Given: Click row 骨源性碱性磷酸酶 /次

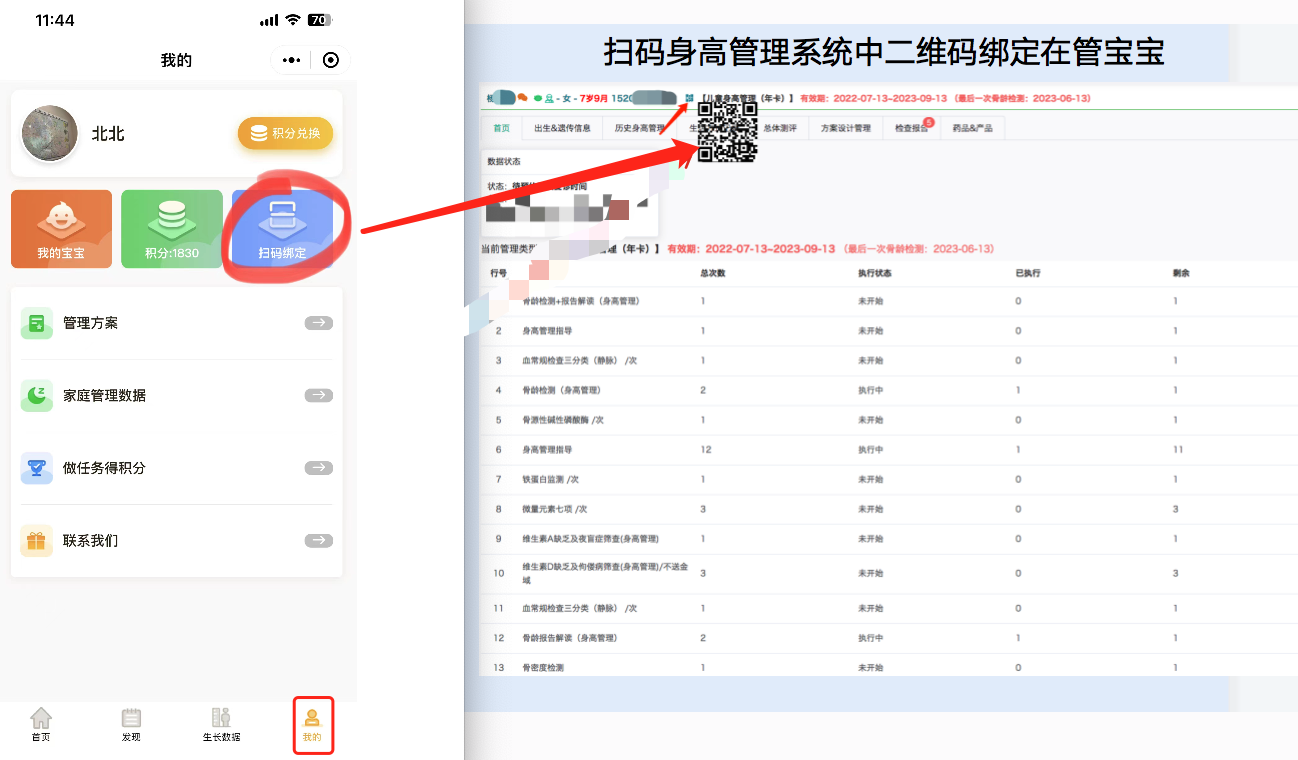Looking at the screenshot, I should pyautogui.click(x=890, y=420).
